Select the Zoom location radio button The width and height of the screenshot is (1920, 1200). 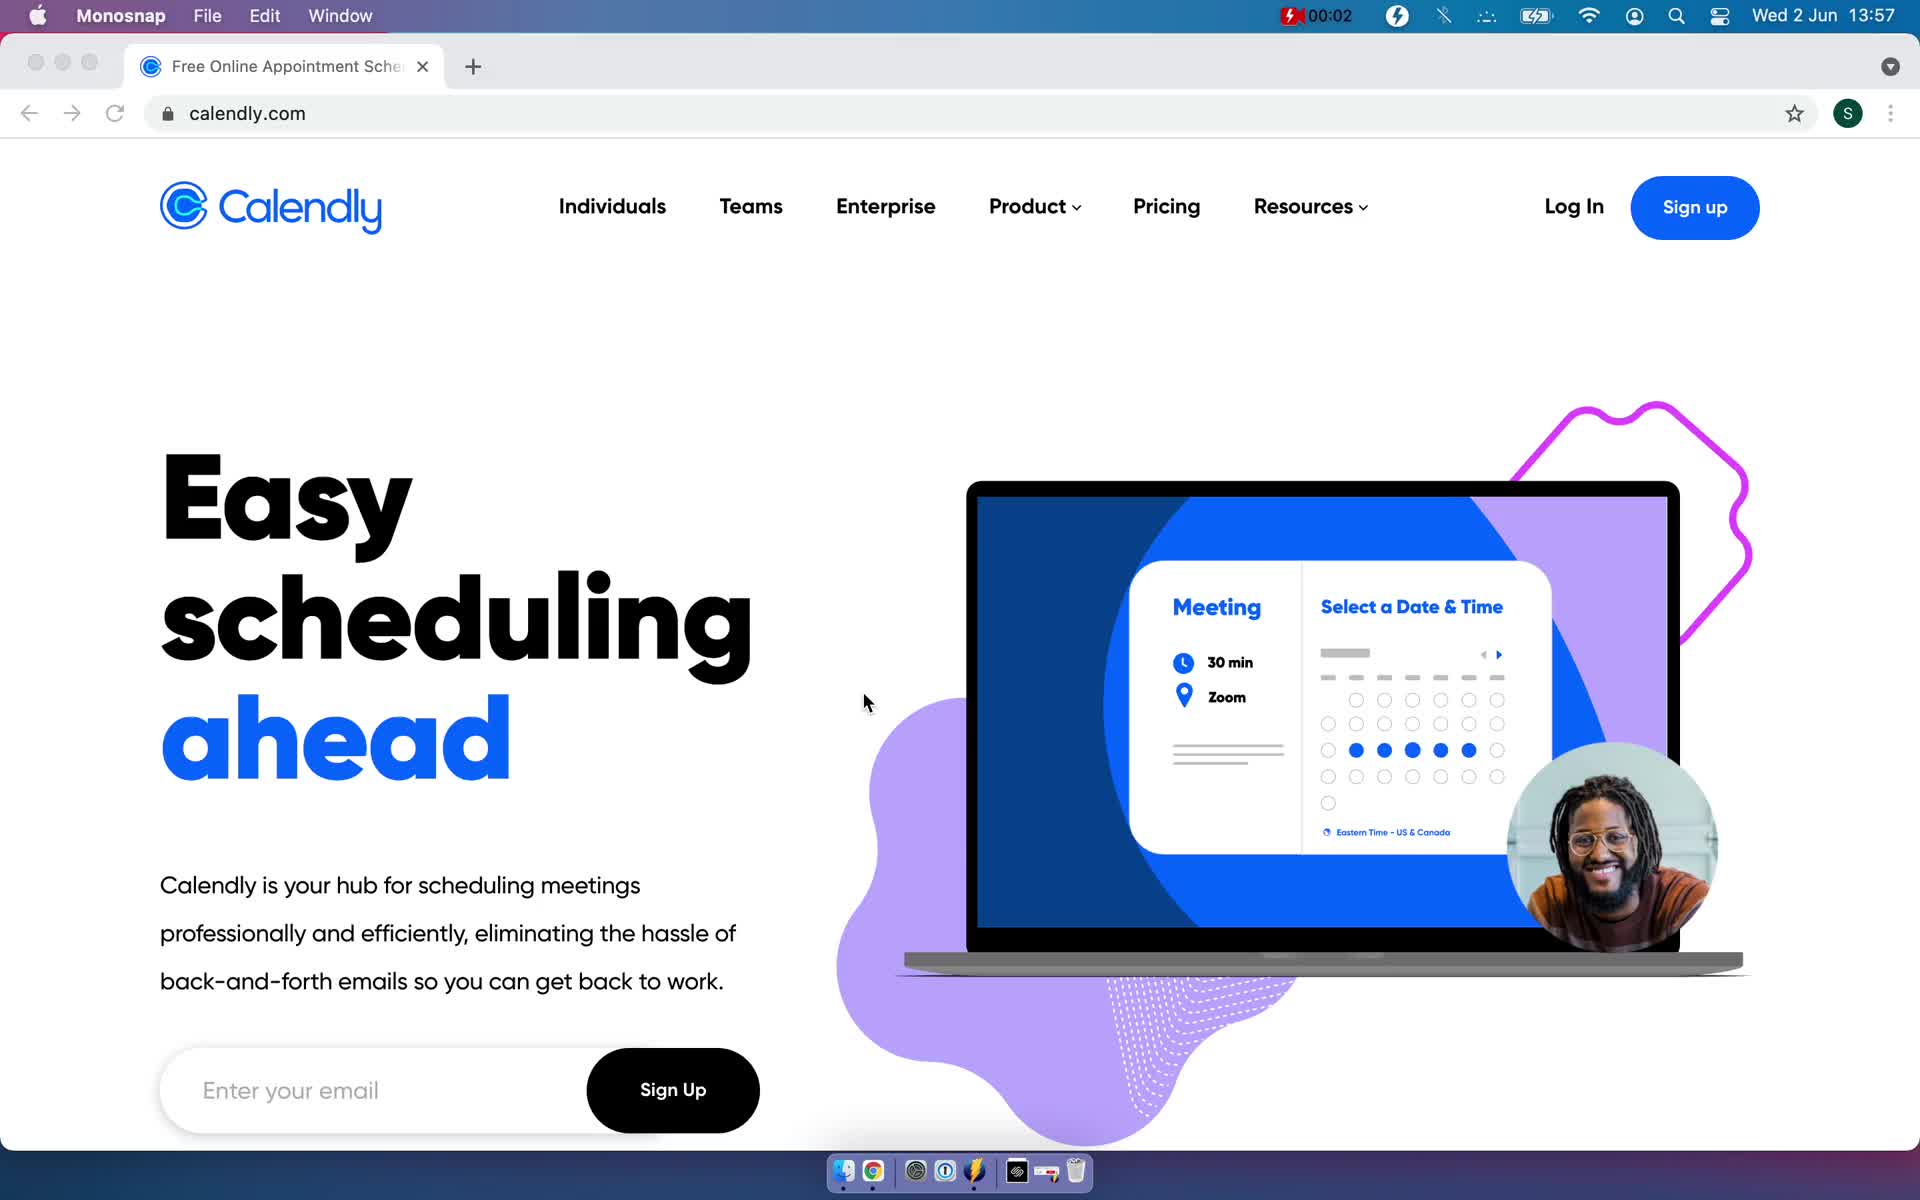coord(1183,694)
